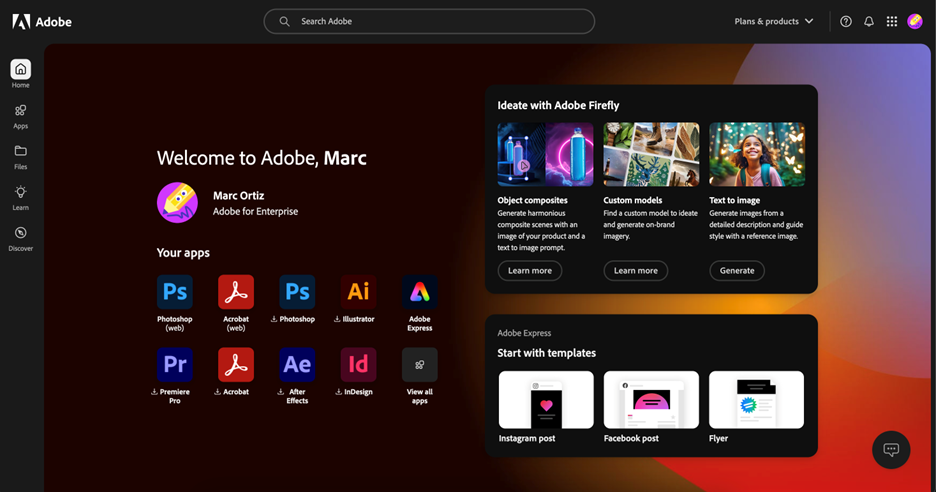Open the account avatar in the header
The height and width of the screenshot is (492, 936).
[x=915, y=21]
